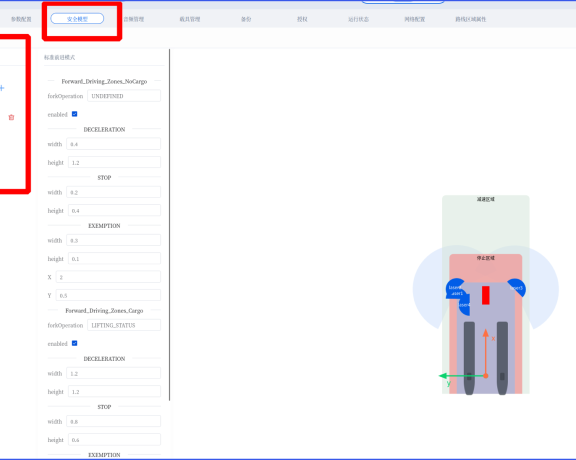Click NoCargo DECELERATION height field showing 1.2
576x460 pixels.
pos(114,162)
